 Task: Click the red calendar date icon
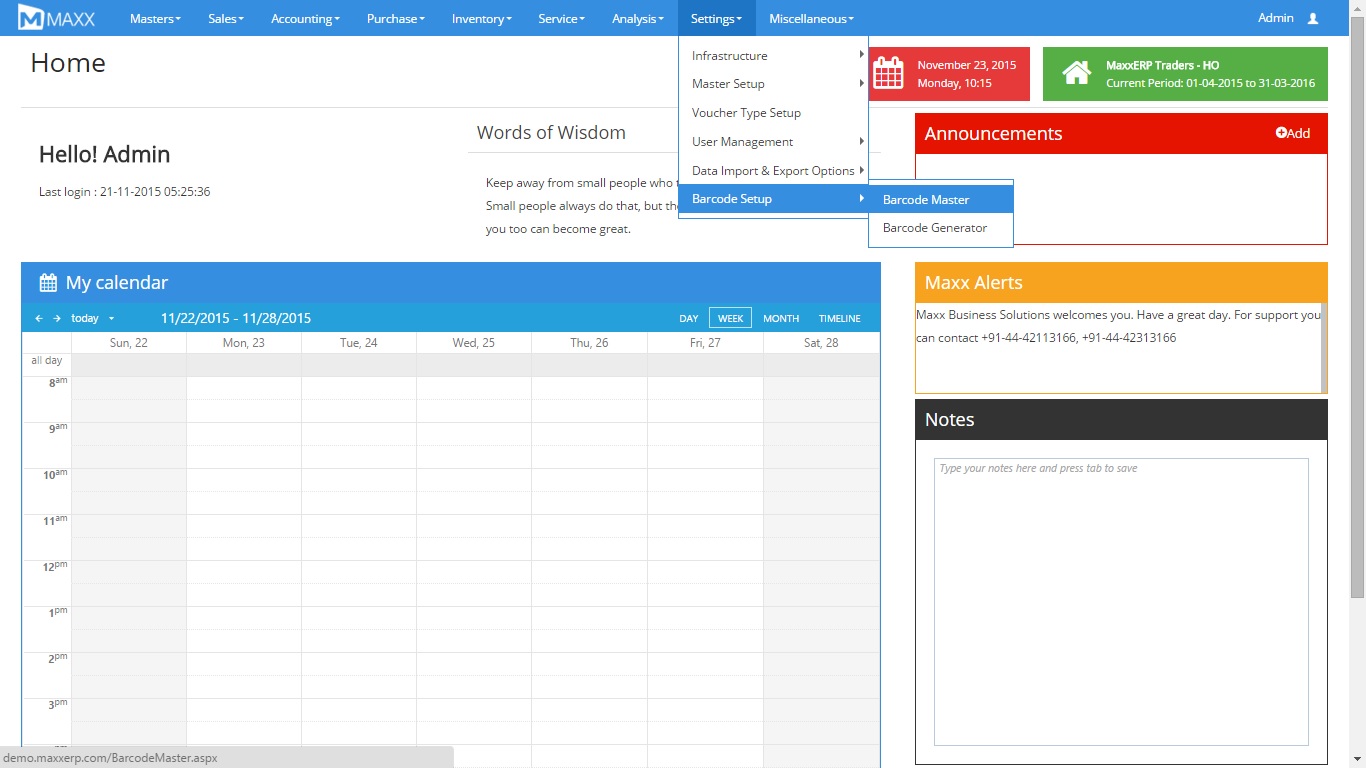click(x=888, y=74)
